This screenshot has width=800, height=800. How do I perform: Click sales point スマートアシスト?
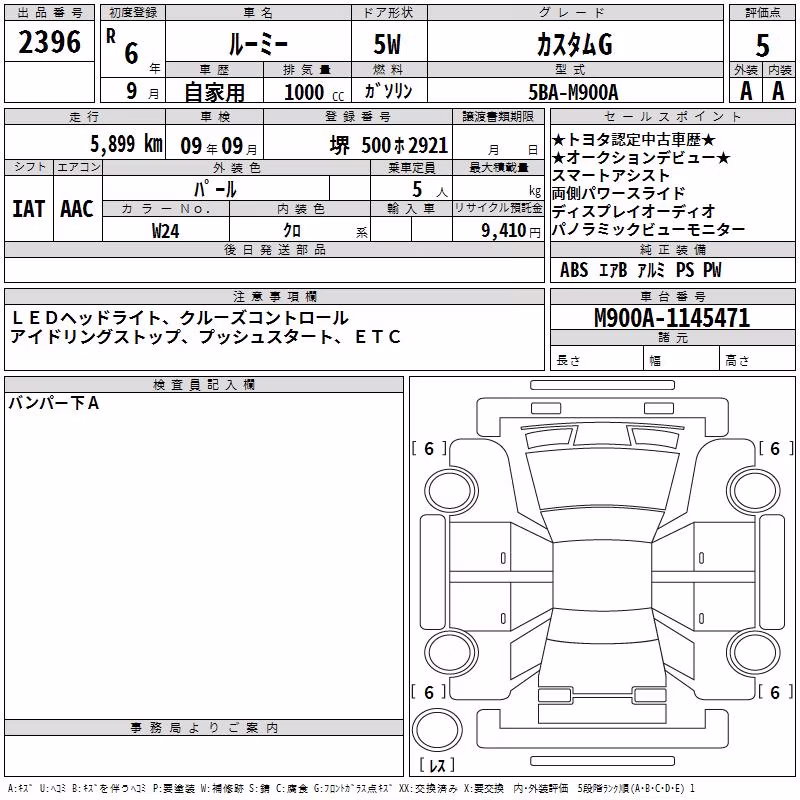tap(611, 176)
